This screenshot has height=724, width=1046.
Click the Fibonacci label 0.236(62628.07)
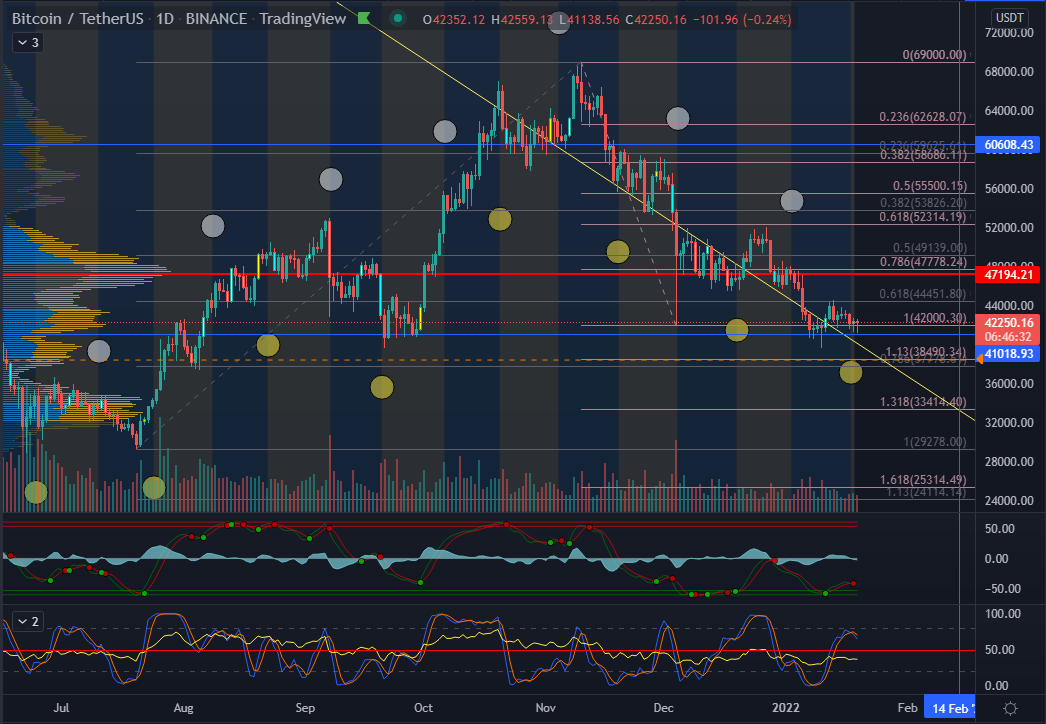[923, 117]
